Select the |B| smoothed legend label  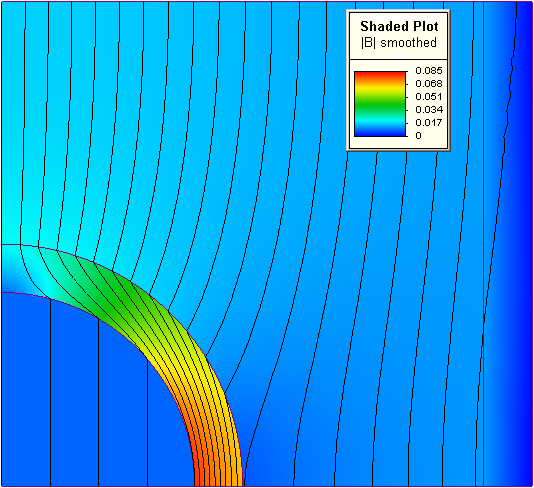398,43
